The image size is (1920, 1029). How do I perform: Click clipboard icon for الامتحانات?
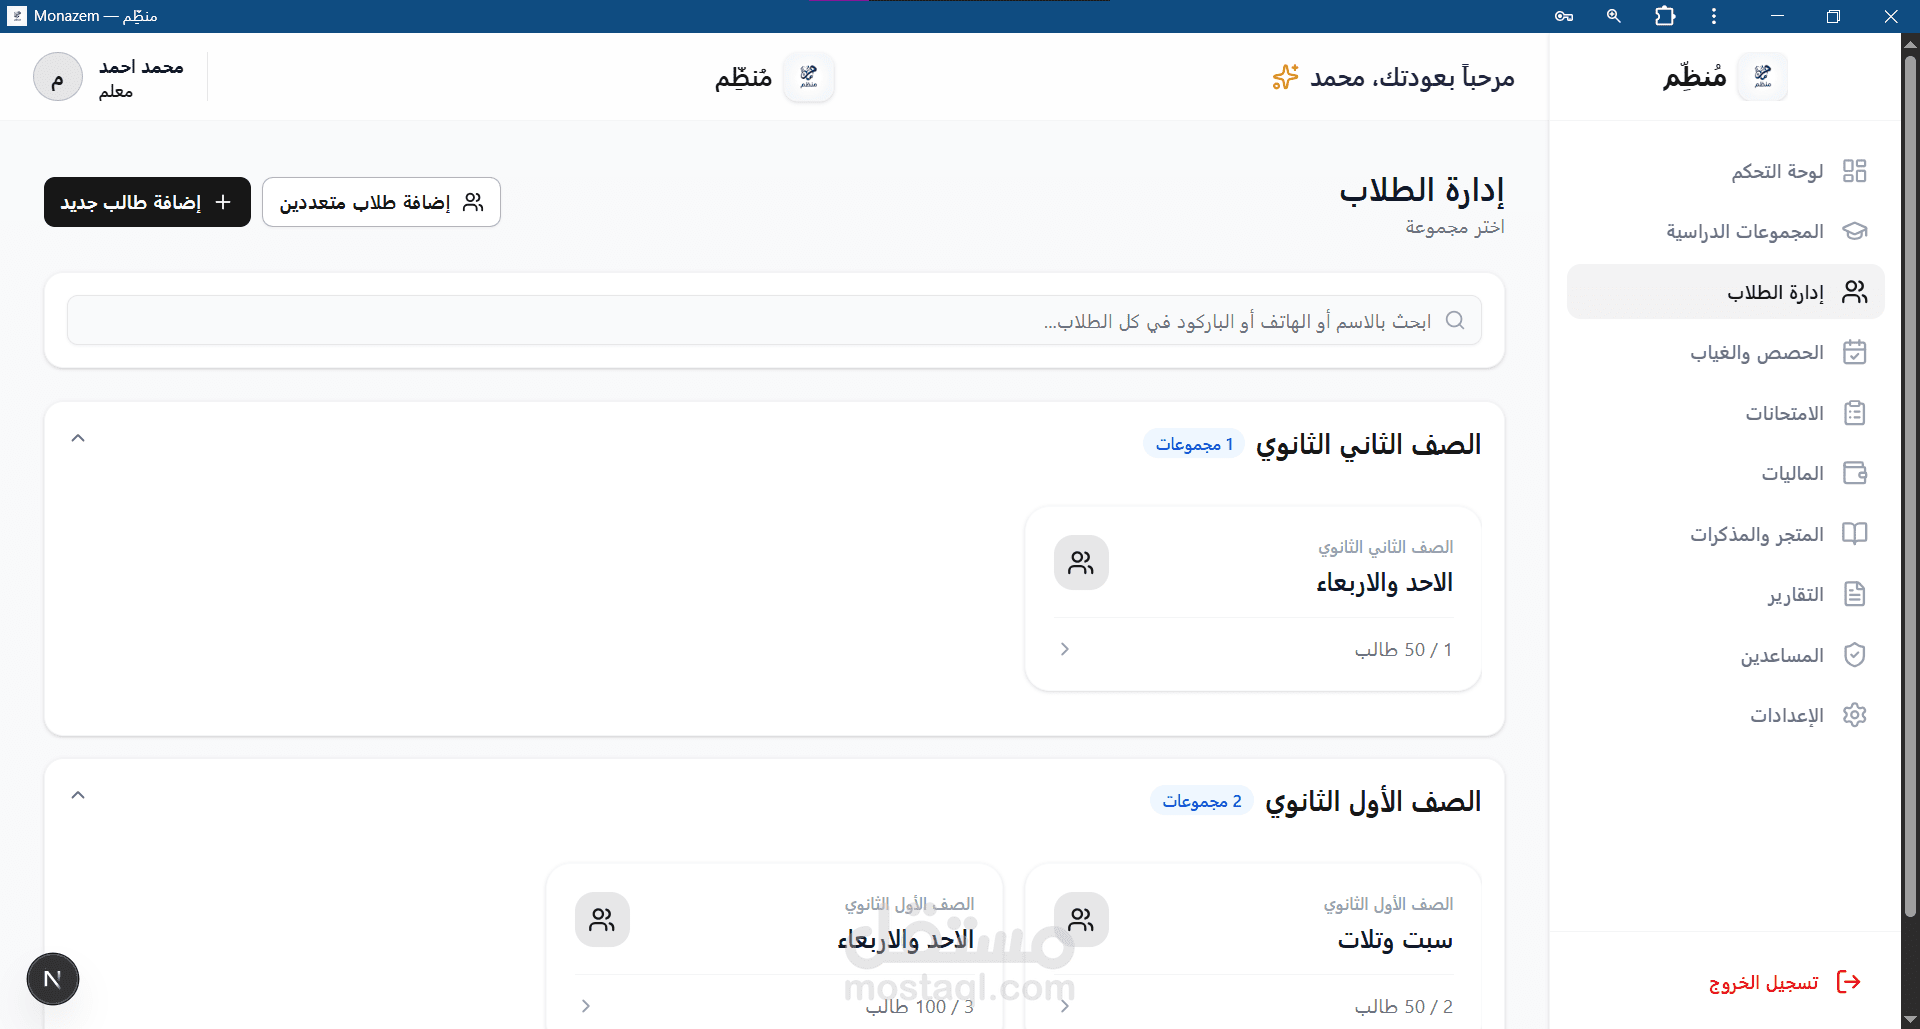(1854, 413)
